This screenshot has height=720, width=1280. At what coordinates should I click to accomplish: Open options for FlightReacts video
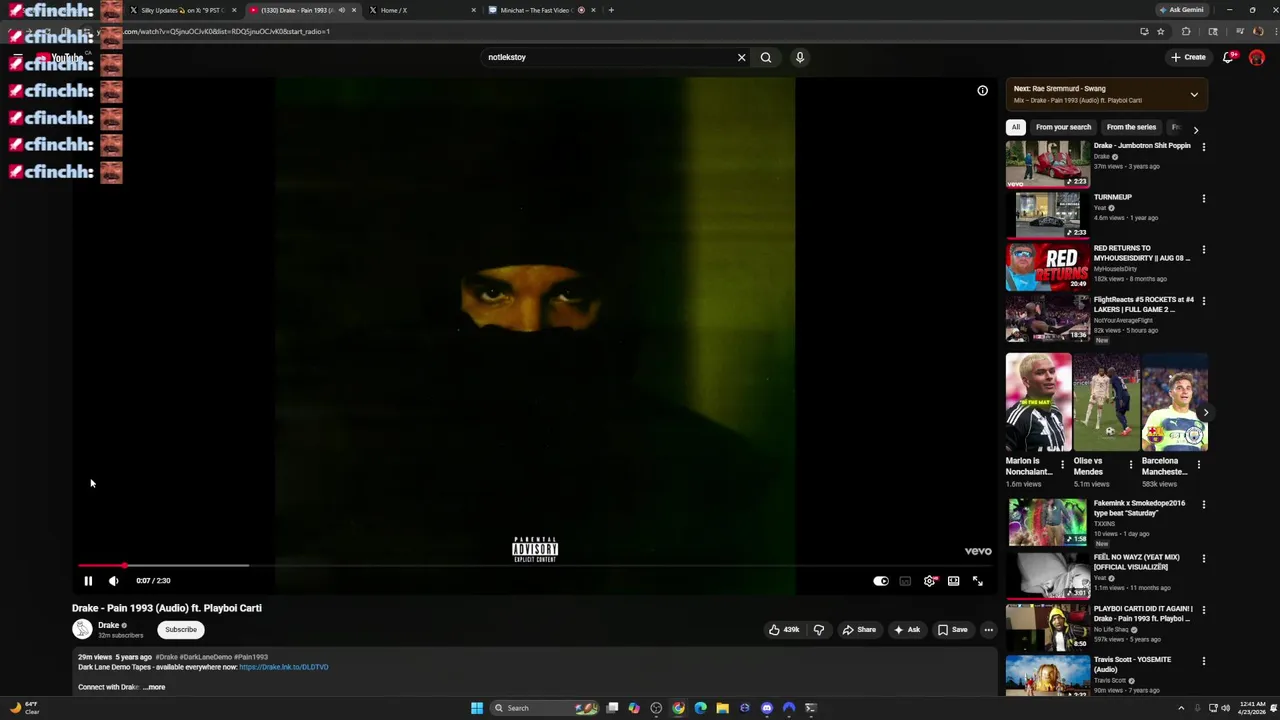[x=1204, y=301]
